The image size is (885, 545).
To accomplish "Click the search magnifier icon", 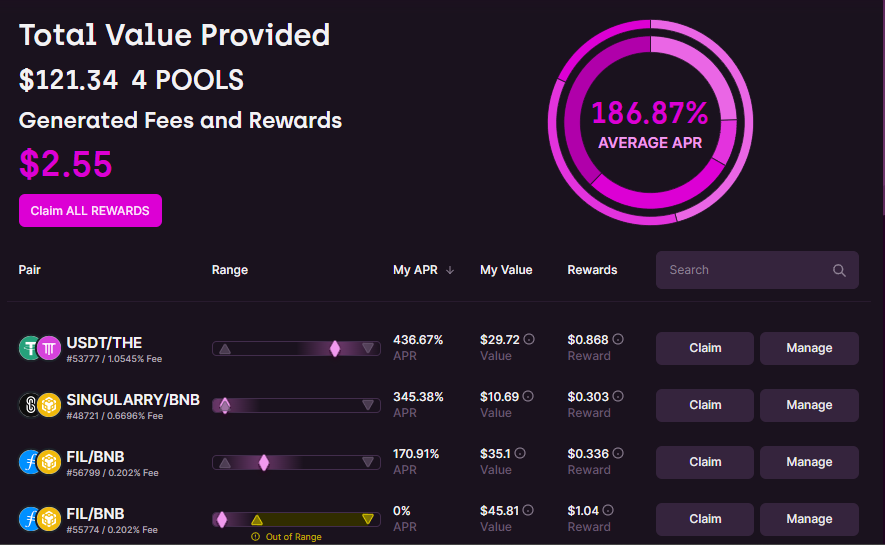I will point(839,270).
